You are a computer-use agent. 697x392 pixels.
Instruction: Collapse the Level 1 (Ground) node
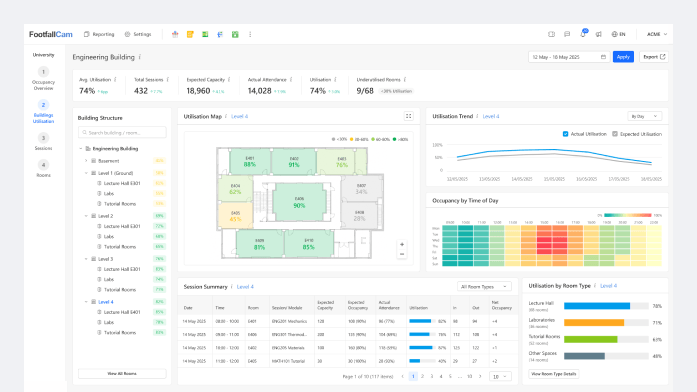pyautogui.click(x=86, y=173)
